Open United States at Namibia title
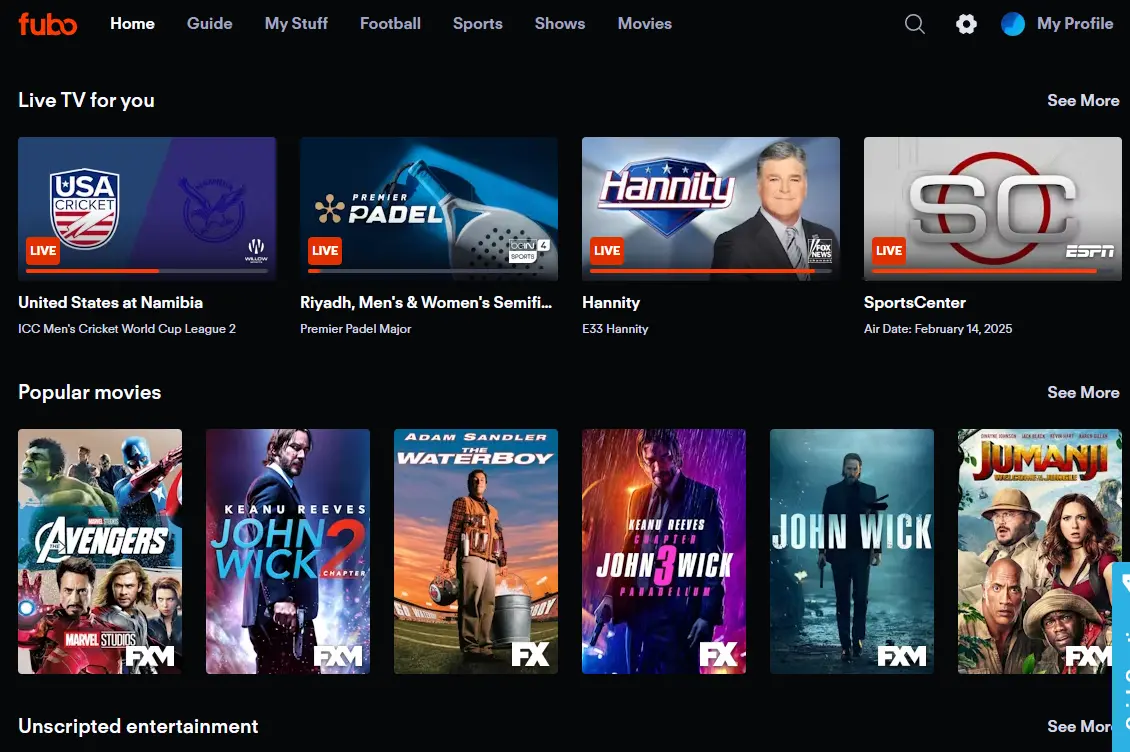1130x752 pixels. tap(110, 302)
